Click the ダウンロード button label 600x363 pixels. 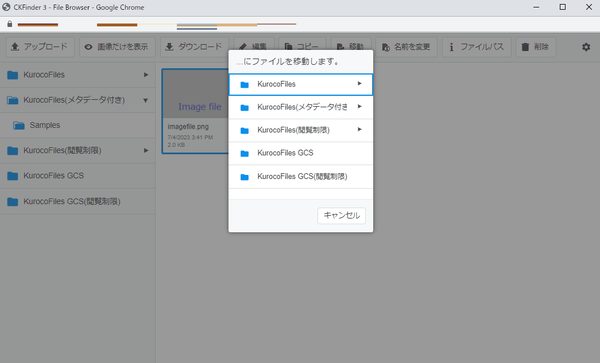pos(200,47)
